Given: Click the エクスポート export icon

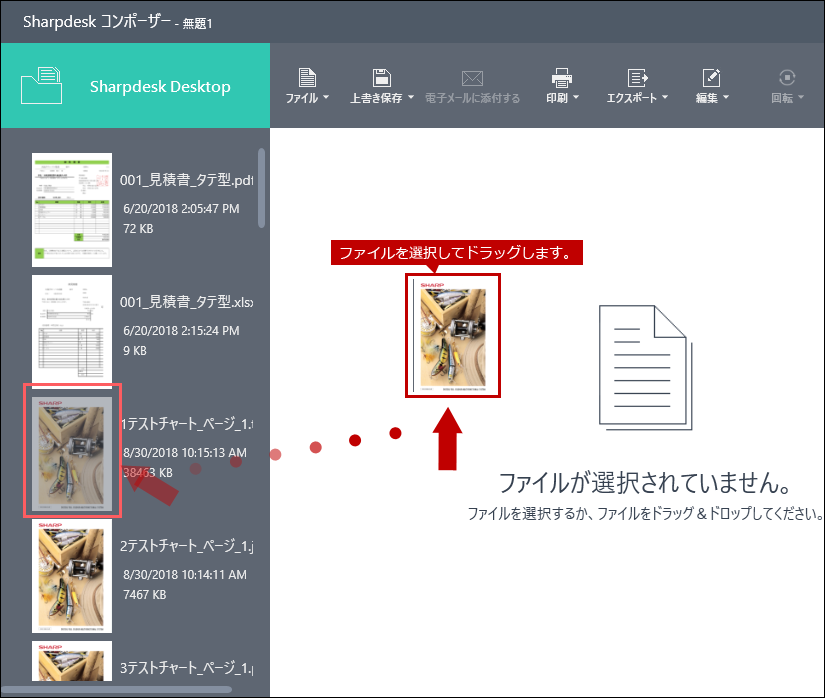Looking at the screenshot, I should pos(637,78).
